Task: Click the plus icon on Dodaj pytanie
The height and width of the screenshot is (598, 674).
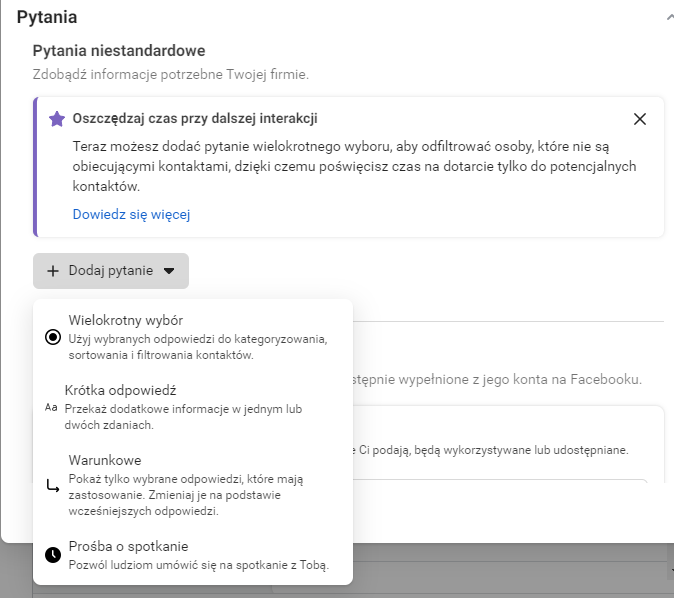Action: (53, 271)
